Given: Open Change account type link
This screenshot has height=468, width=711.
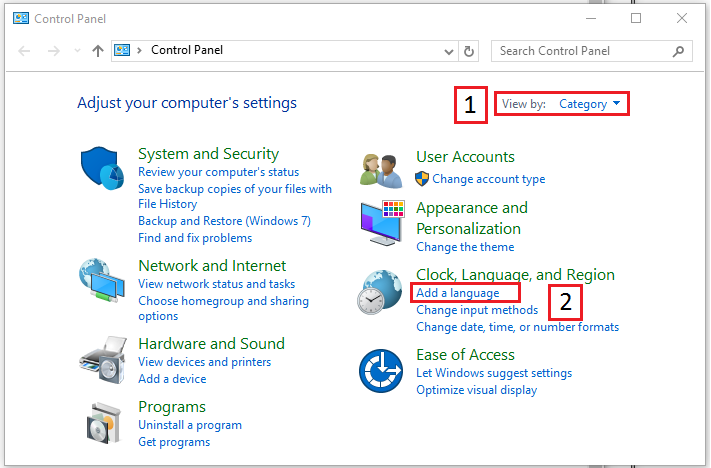Looking at the screenshot, I should (488, 179).
